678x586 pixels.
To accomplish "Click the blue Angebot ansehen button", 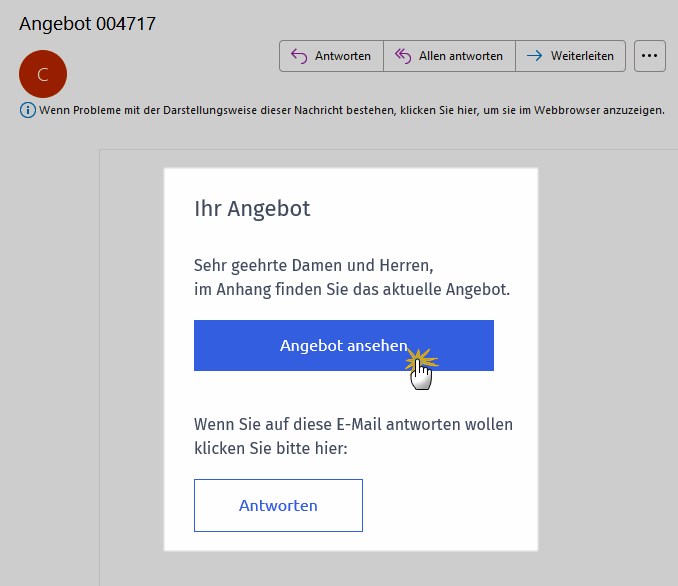I will [x=344, y=346].
